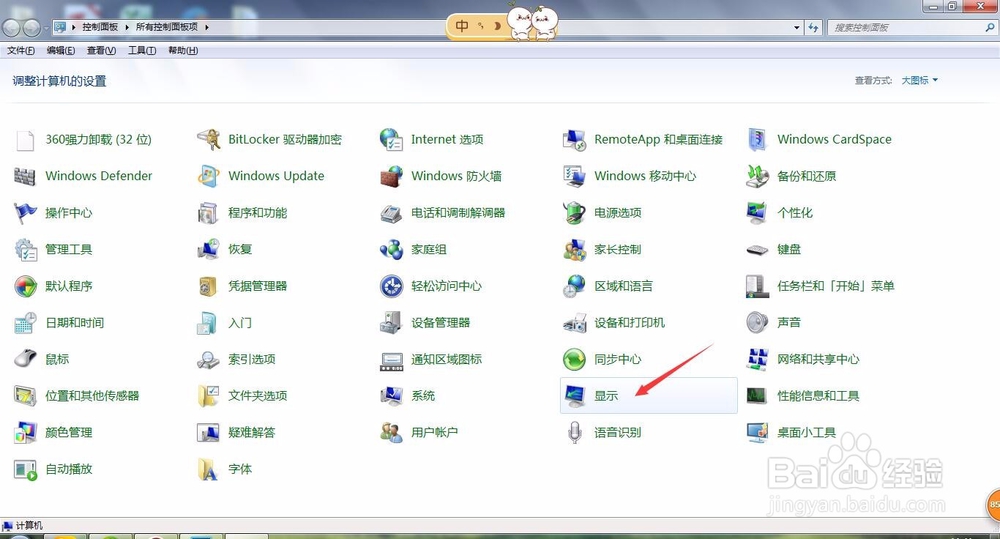Open 电源选项 battery icon
This screenshot has width=1000, height=539.
point(575,212)
